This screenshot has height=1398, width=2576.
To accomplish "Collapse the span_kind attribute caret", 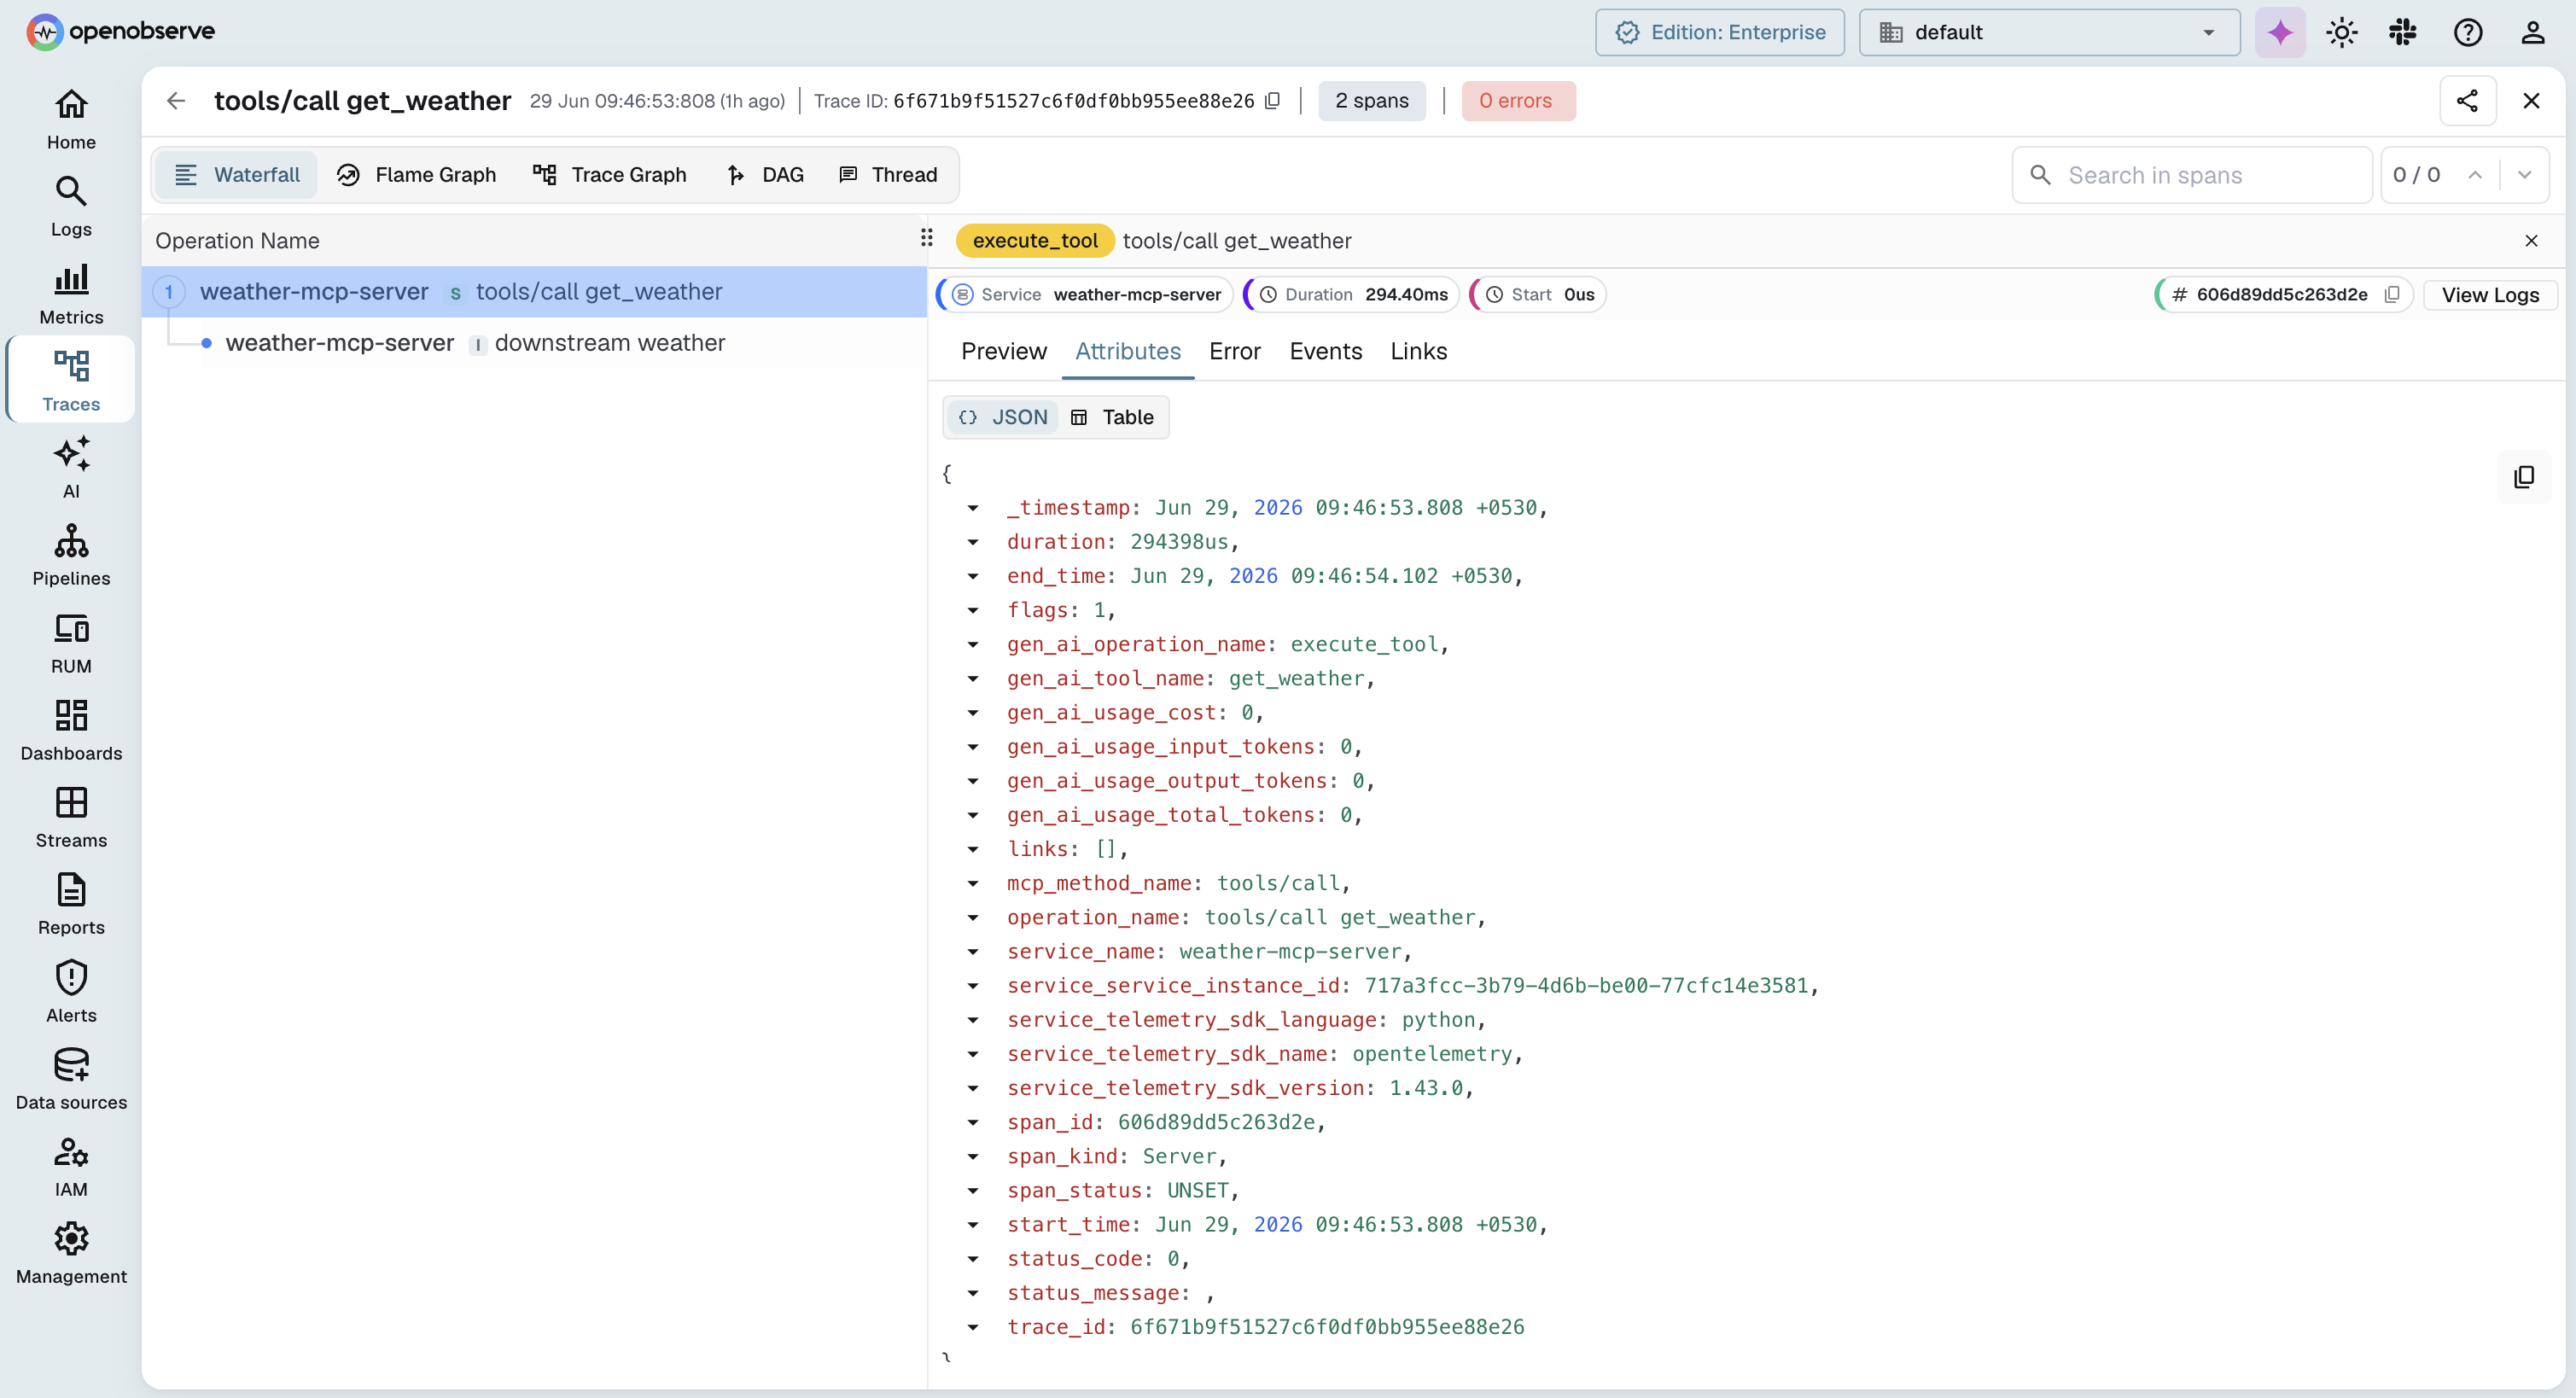I will (973, 1157).
